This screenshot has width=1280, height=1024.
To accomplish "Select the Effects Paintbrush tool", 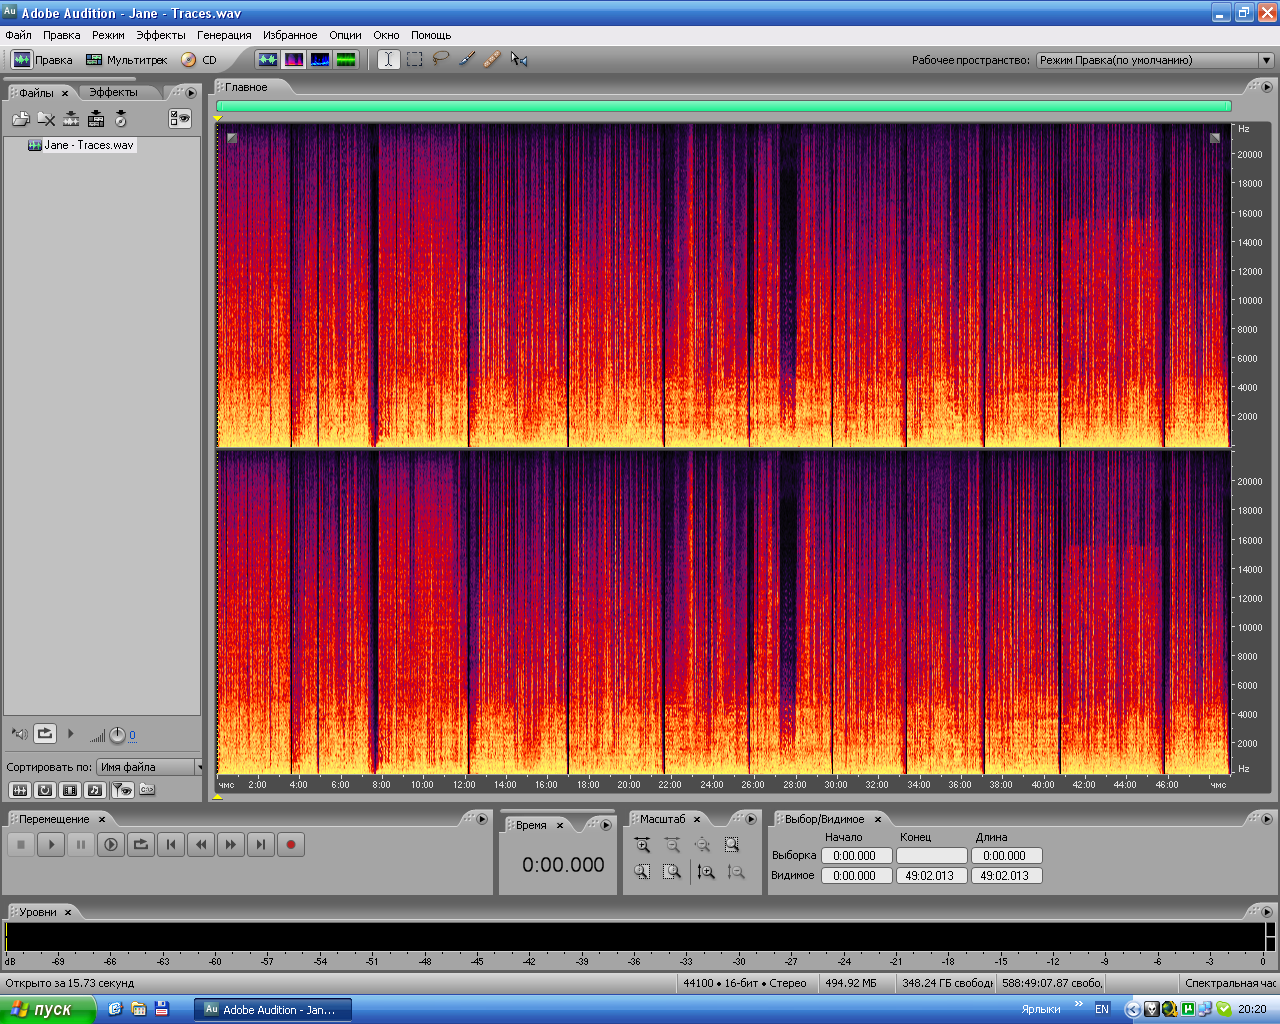I will pyautogui.click(x=466, y=60).
